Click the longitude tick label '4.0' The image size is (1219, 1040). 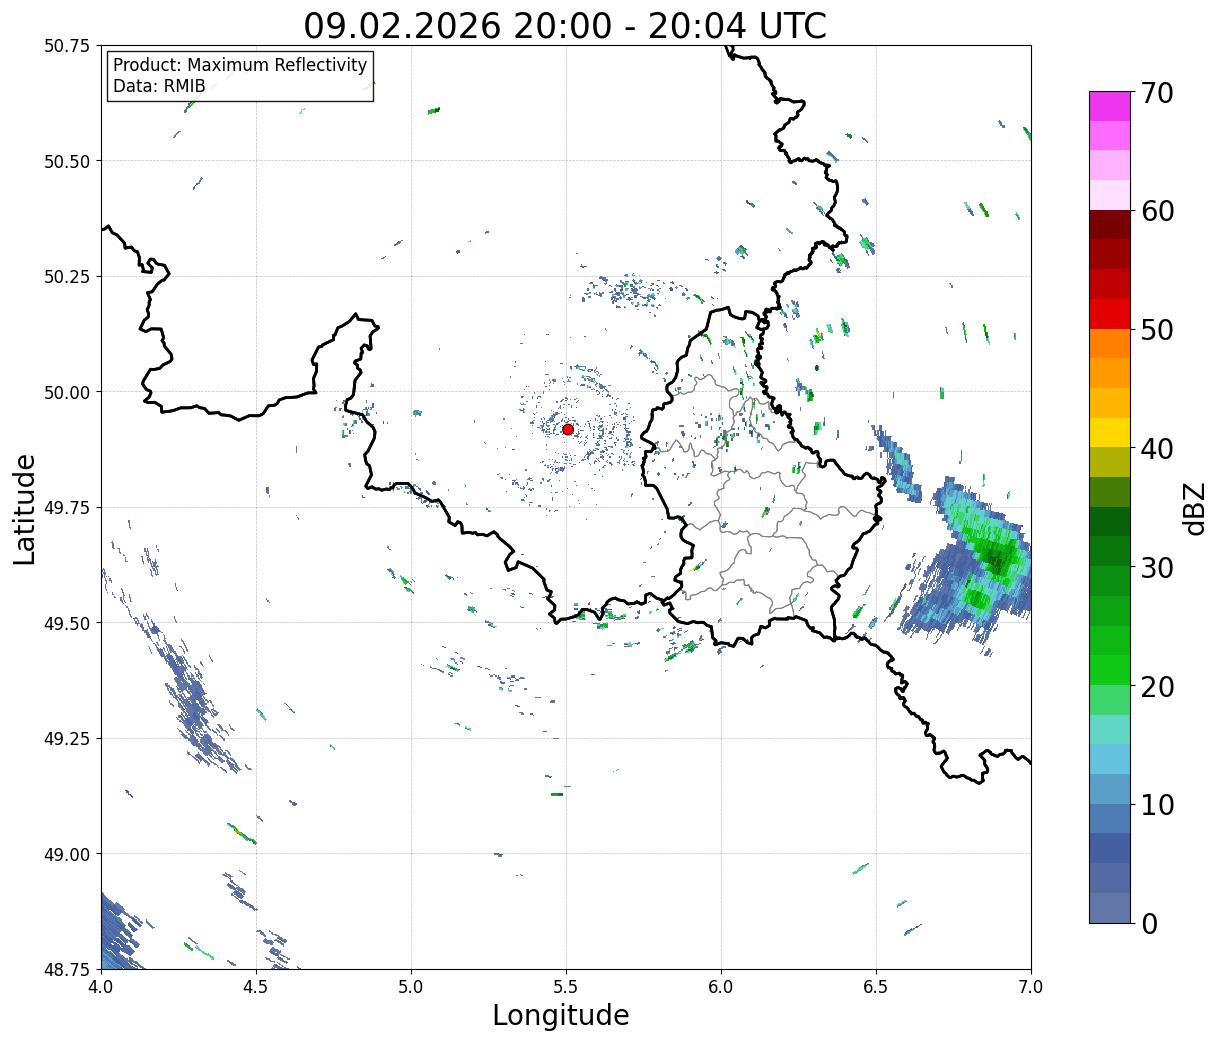tap(101, 987)
